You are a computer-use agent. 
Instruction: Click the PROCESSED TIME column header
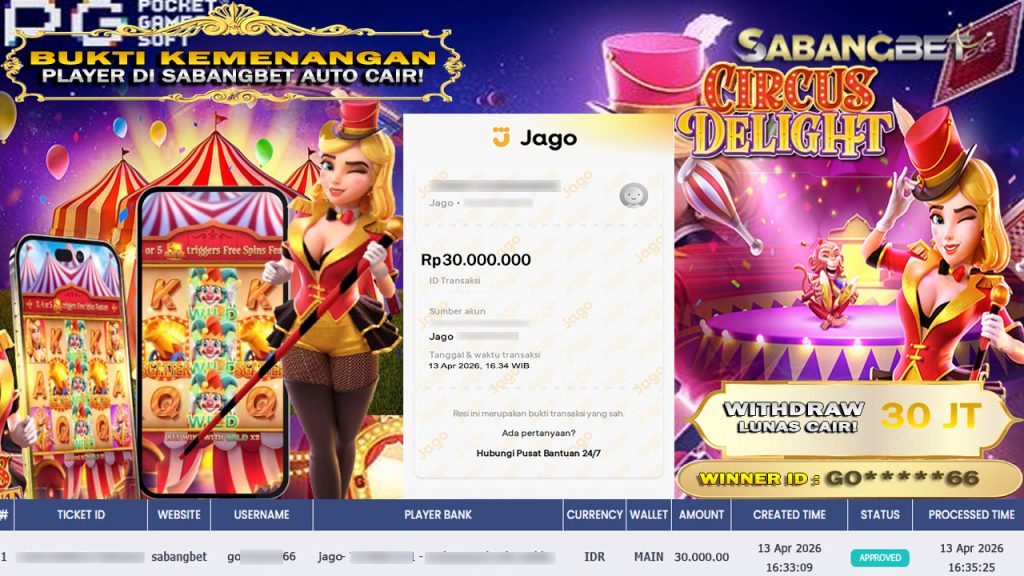point(971,515)
